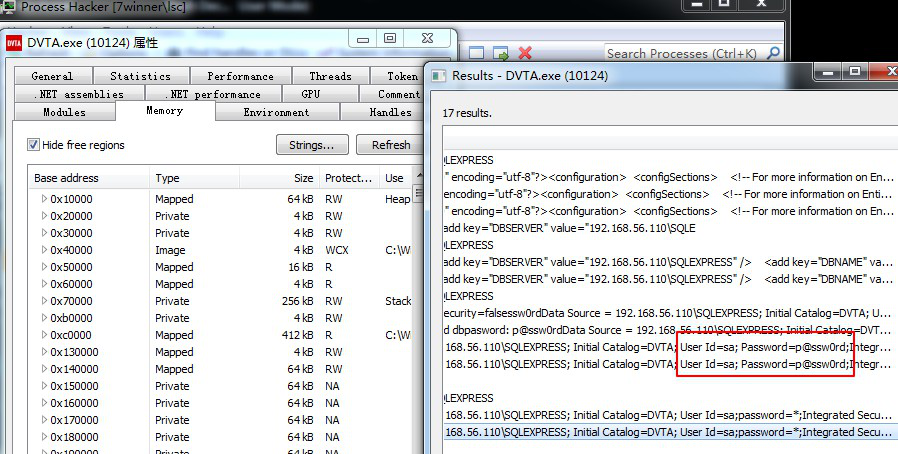This screenshot has height=454, width=898.
Task: Click the memory list vertical scrollbar thumb
Action: (418, 193)
